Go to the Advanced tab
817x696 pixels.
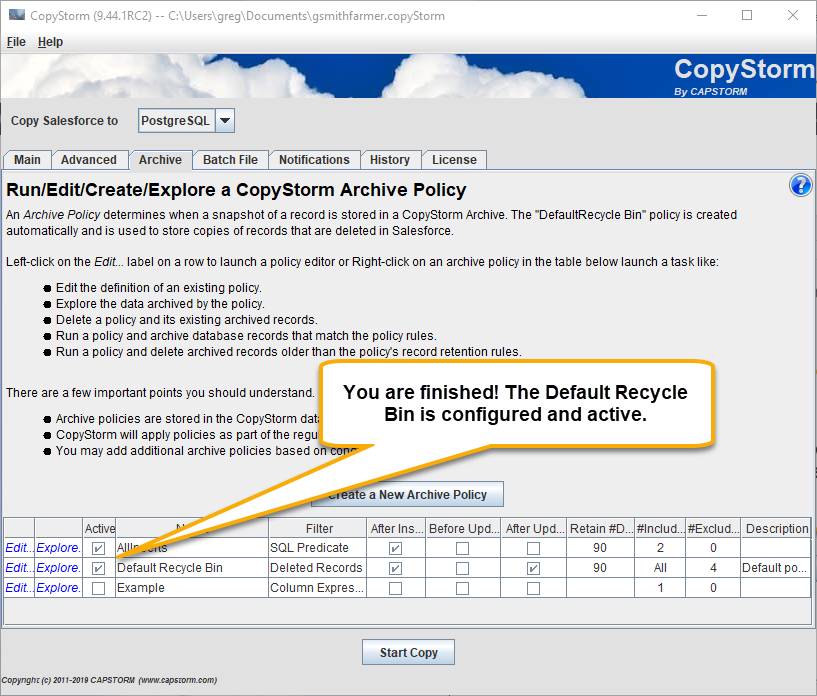[89, 159]
